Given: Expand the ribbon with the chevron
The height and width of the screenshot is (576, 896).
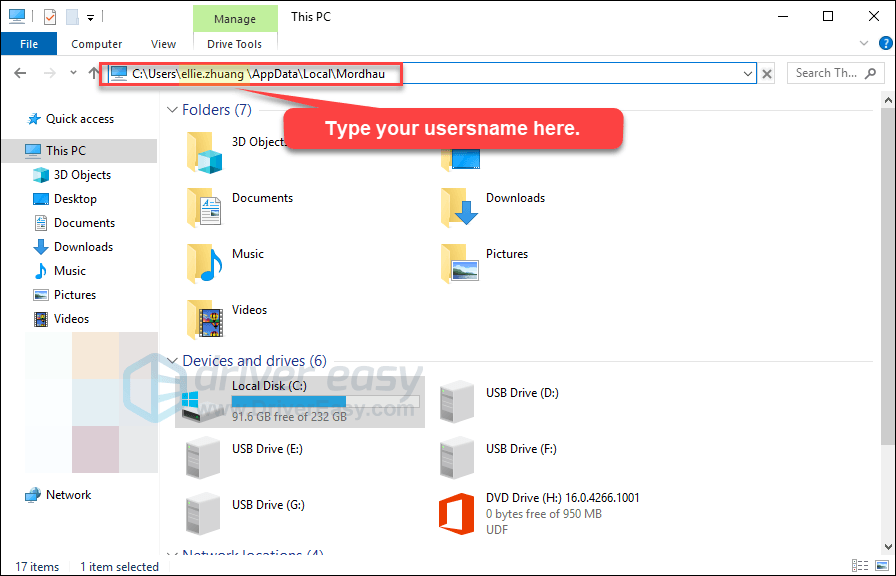Looking at the screenshot, I should click(x=864, y=43).
